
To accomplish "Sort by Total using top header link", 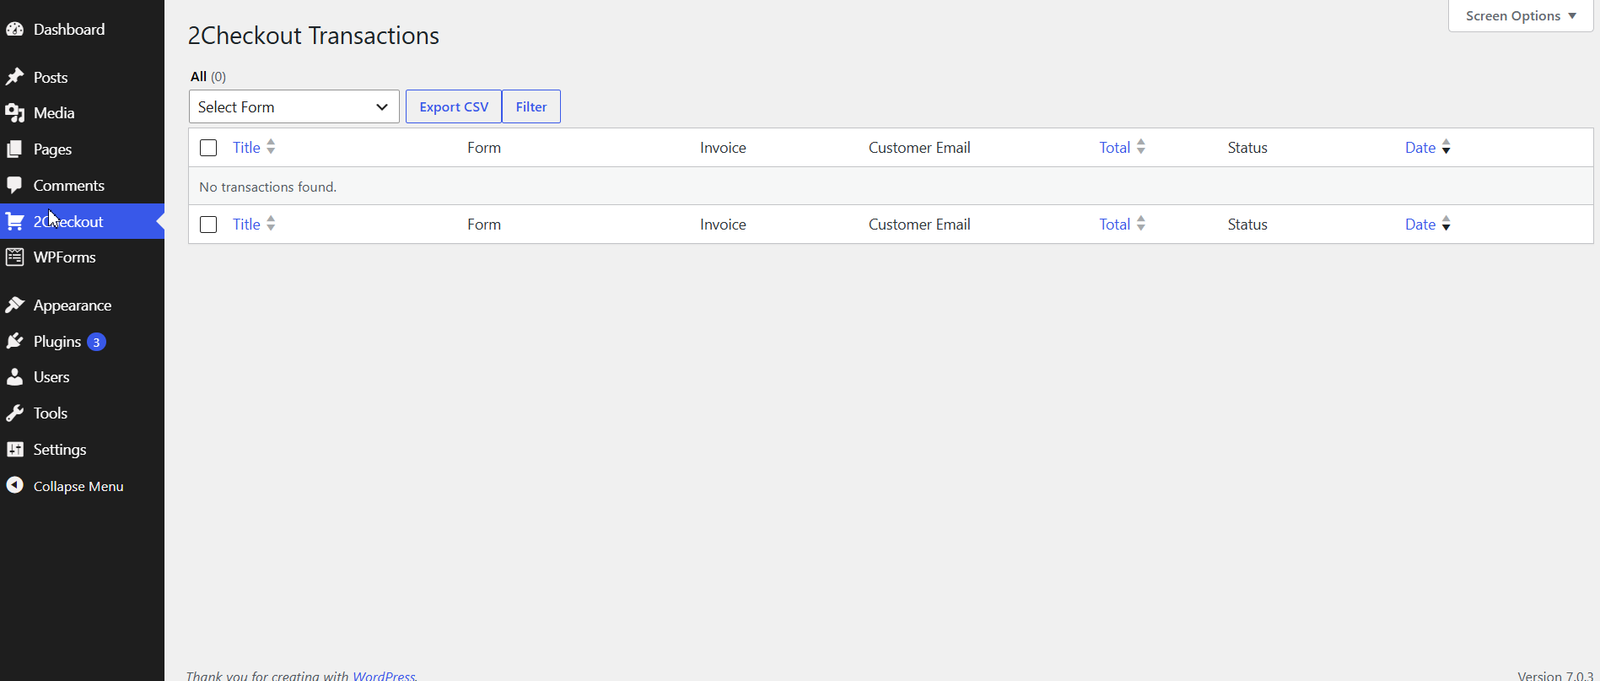I will point(1114,147).
